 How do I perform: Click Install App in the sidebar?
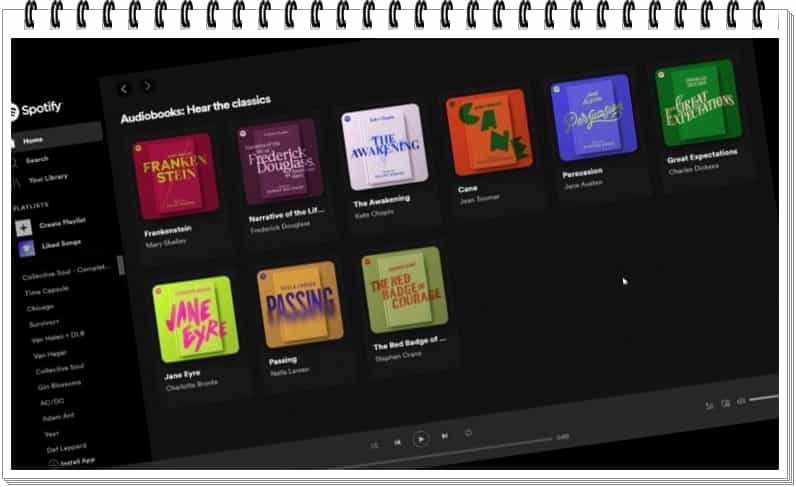[78, 462]
